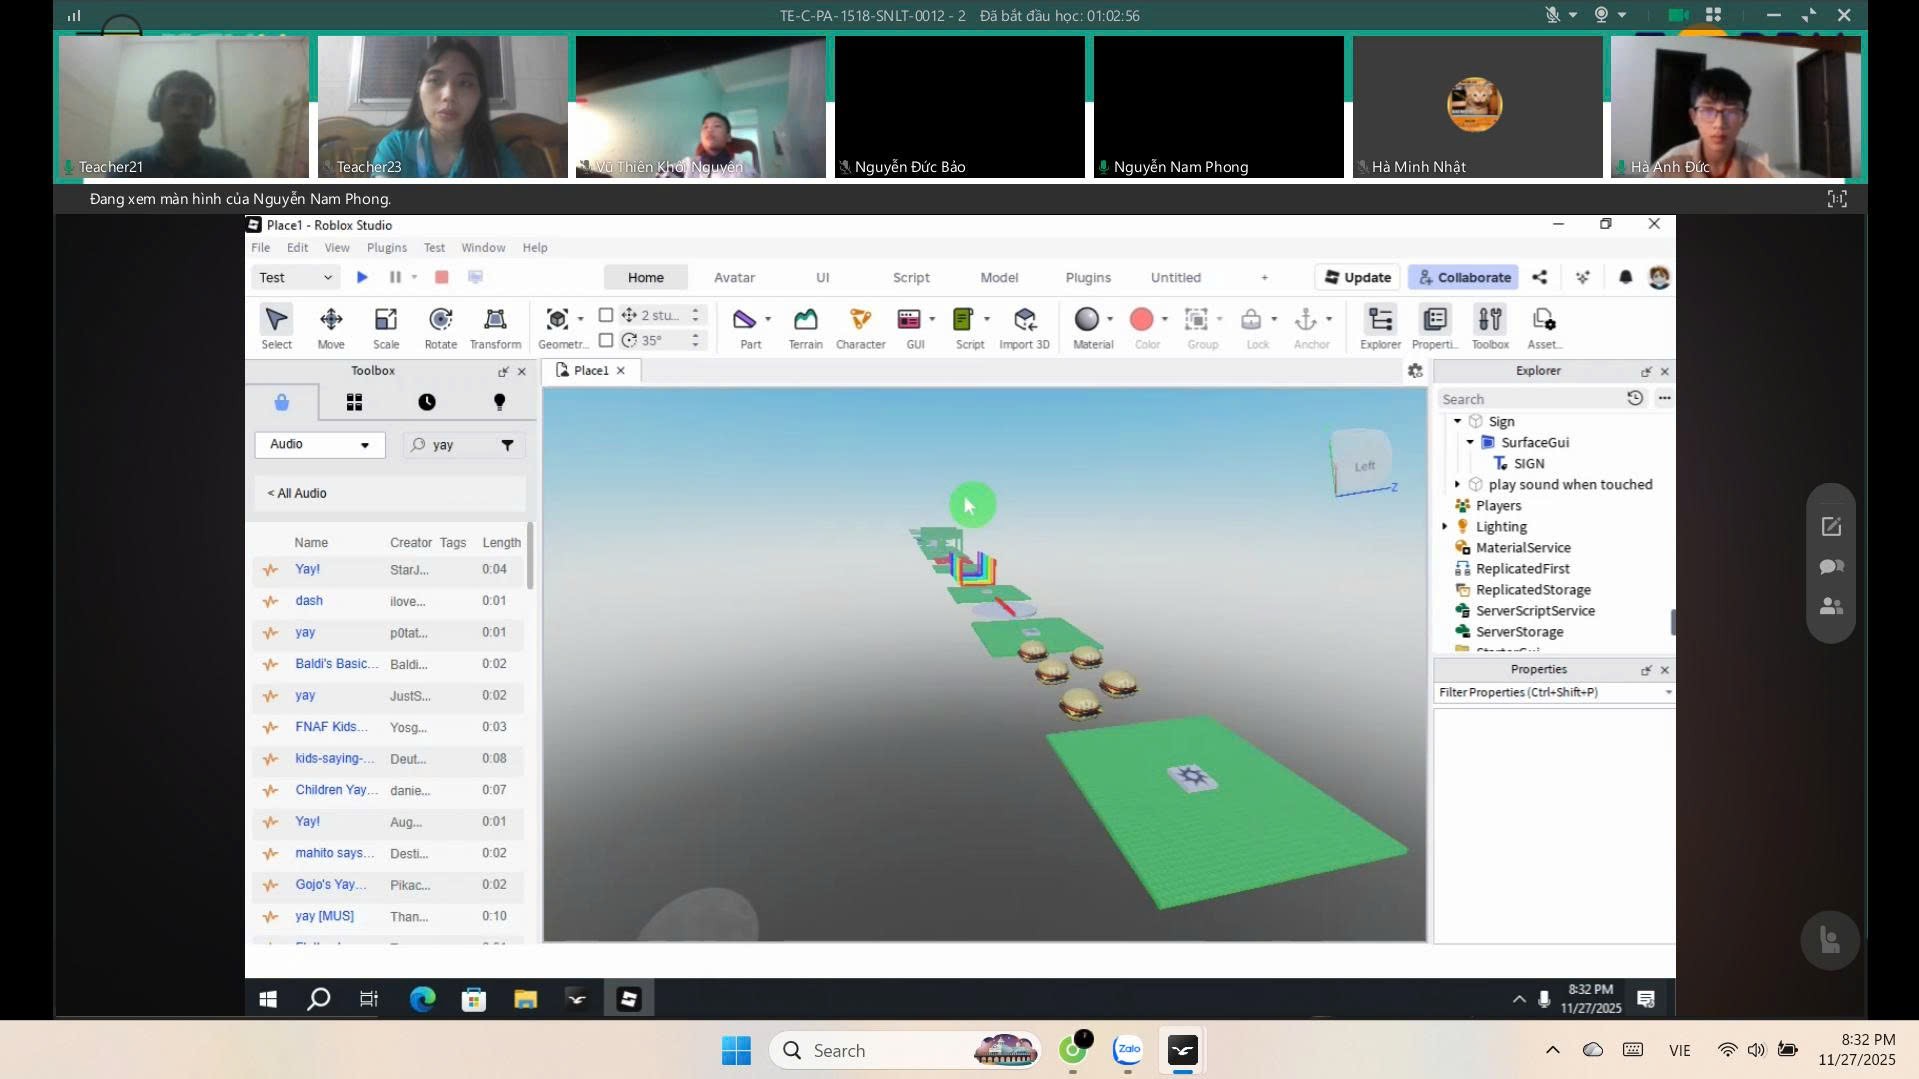Switch to the Avatar ribbon tab

pos(734,277)
